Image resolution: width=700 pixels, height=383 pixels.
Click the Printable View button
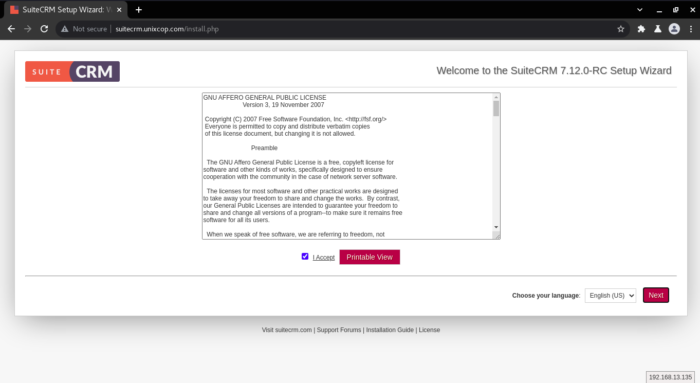[x=370, y=257]
